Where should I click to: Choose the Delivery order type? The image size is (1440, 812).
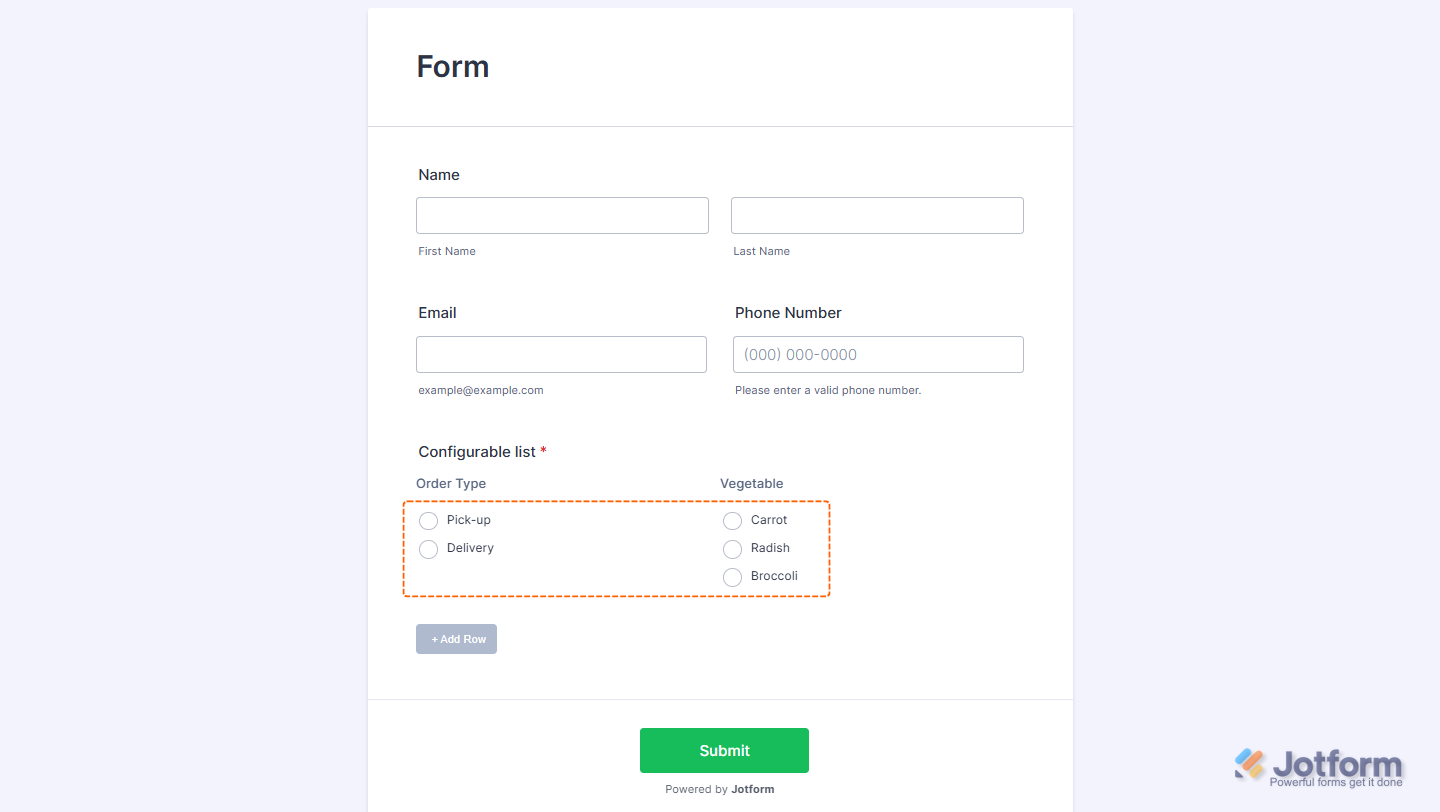point(429,549)
